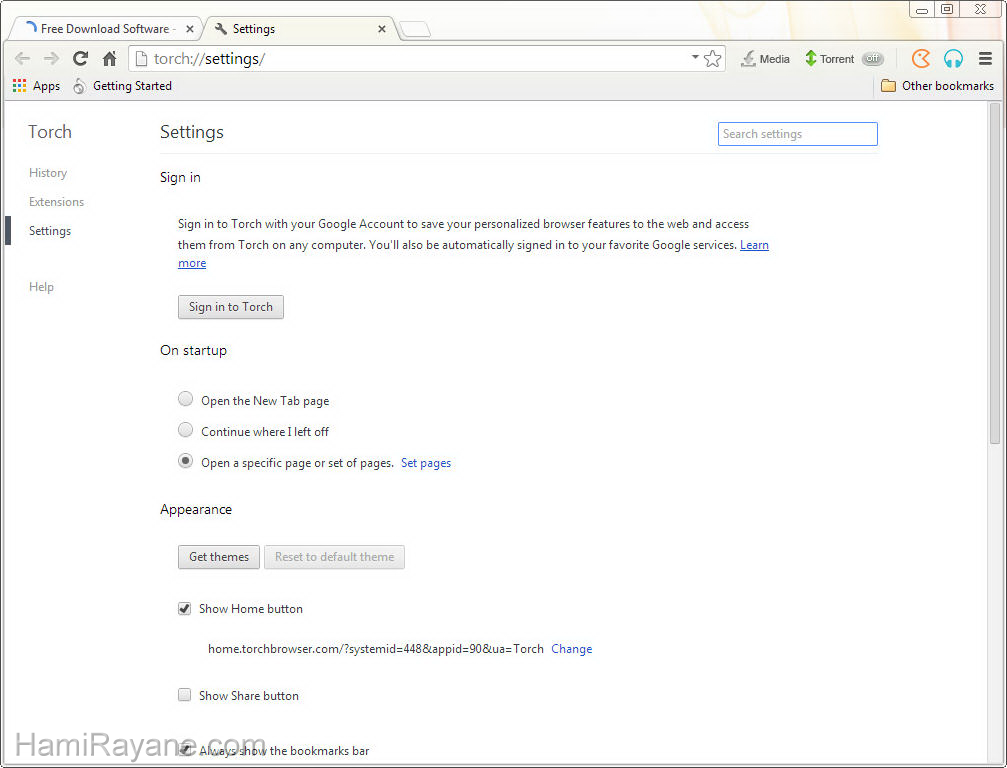Open Extensions in the sidebar
The height and width of the screenshot is (768, 1007).
pyautogui.click(x=57, y=202)
